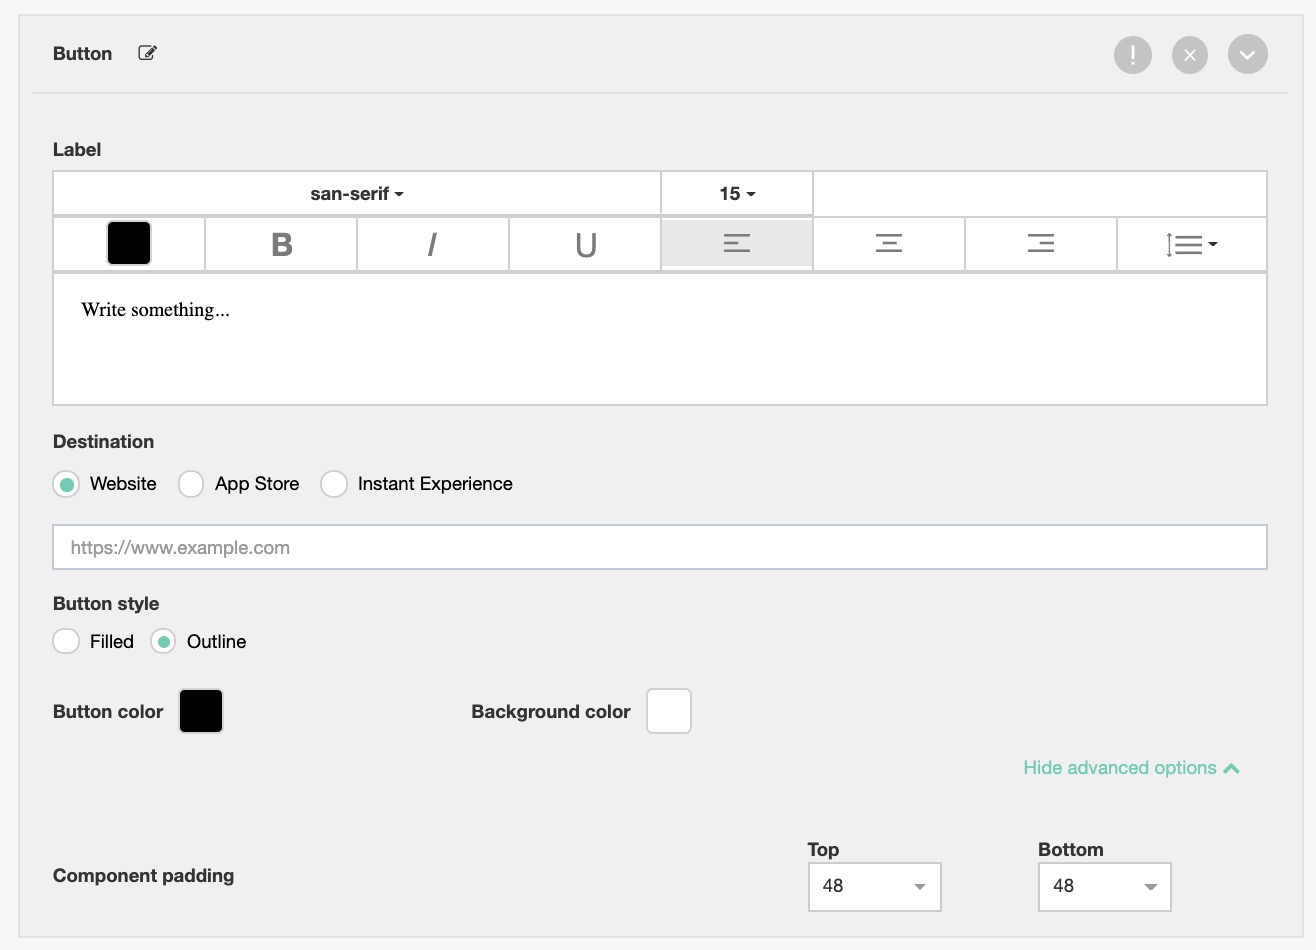Click Hide advanced options link

[x=1130, y=768]
